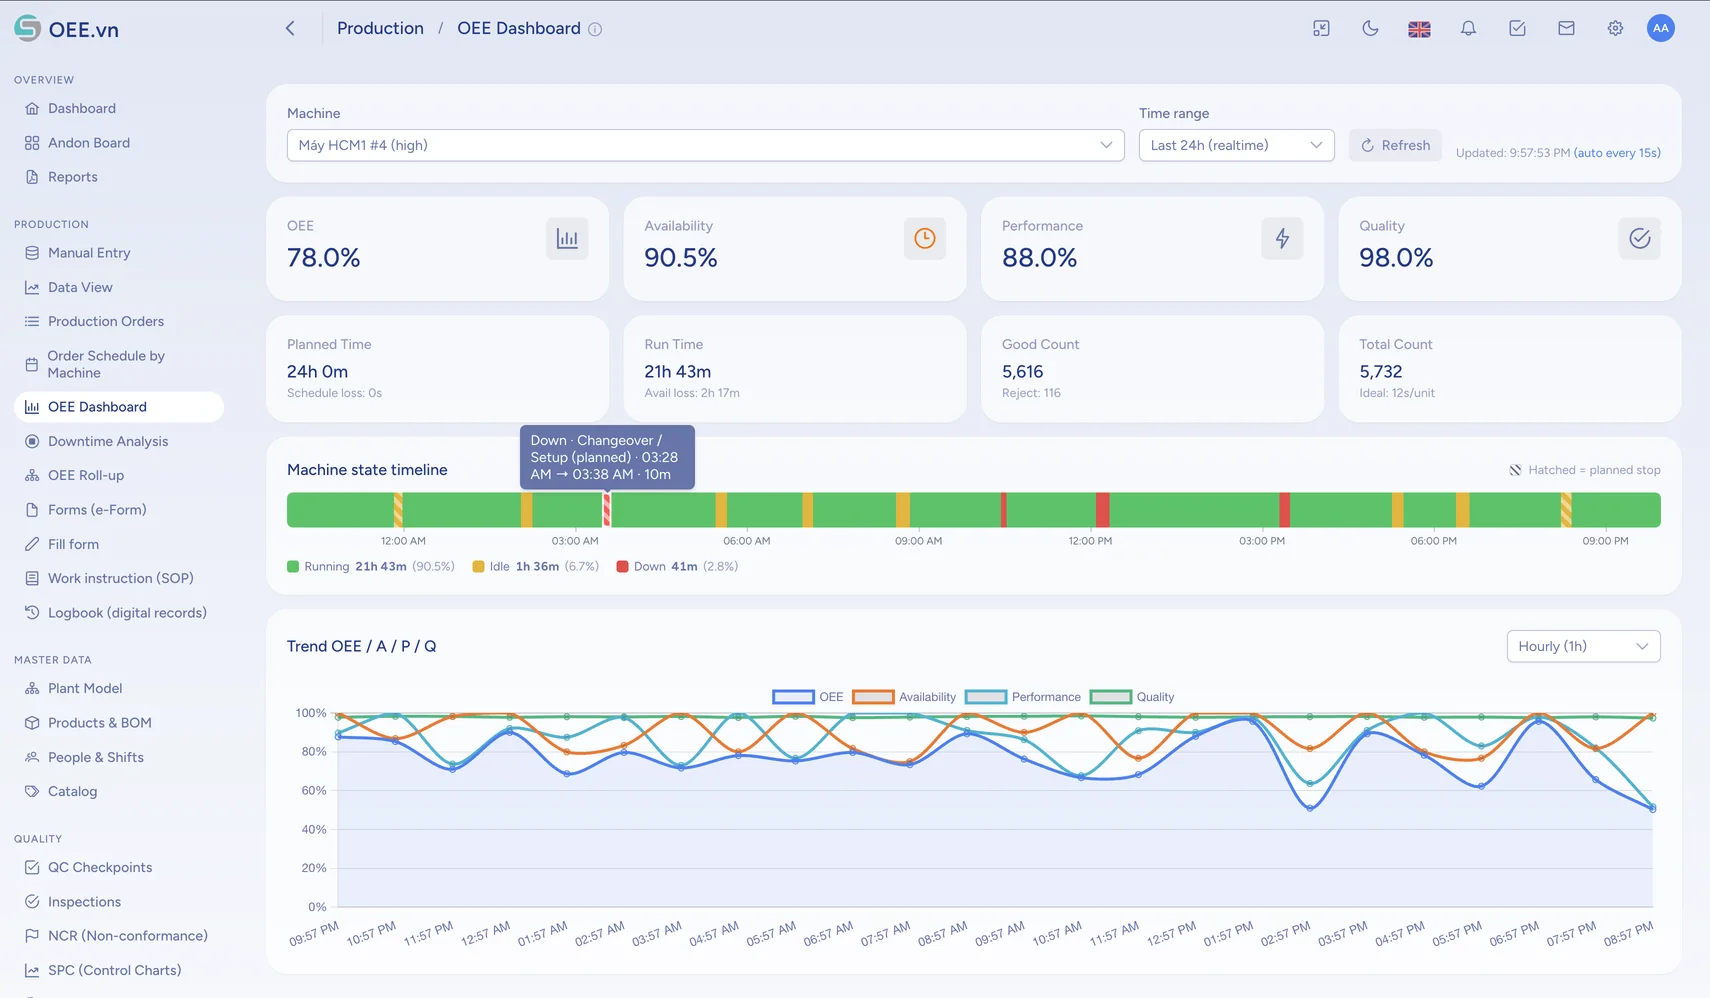Toggle Availability series in trend legend
The width and height of the screenshot is (1710, 998).
pos(904,697)
